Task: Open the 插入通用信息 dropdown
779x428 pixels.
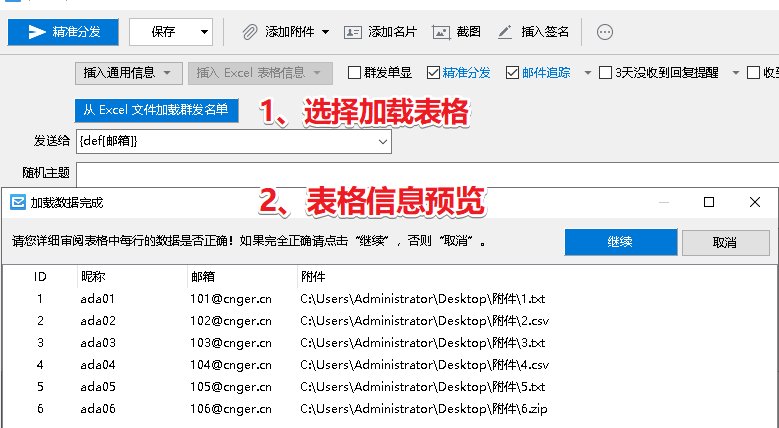Action: click(129, 73)
